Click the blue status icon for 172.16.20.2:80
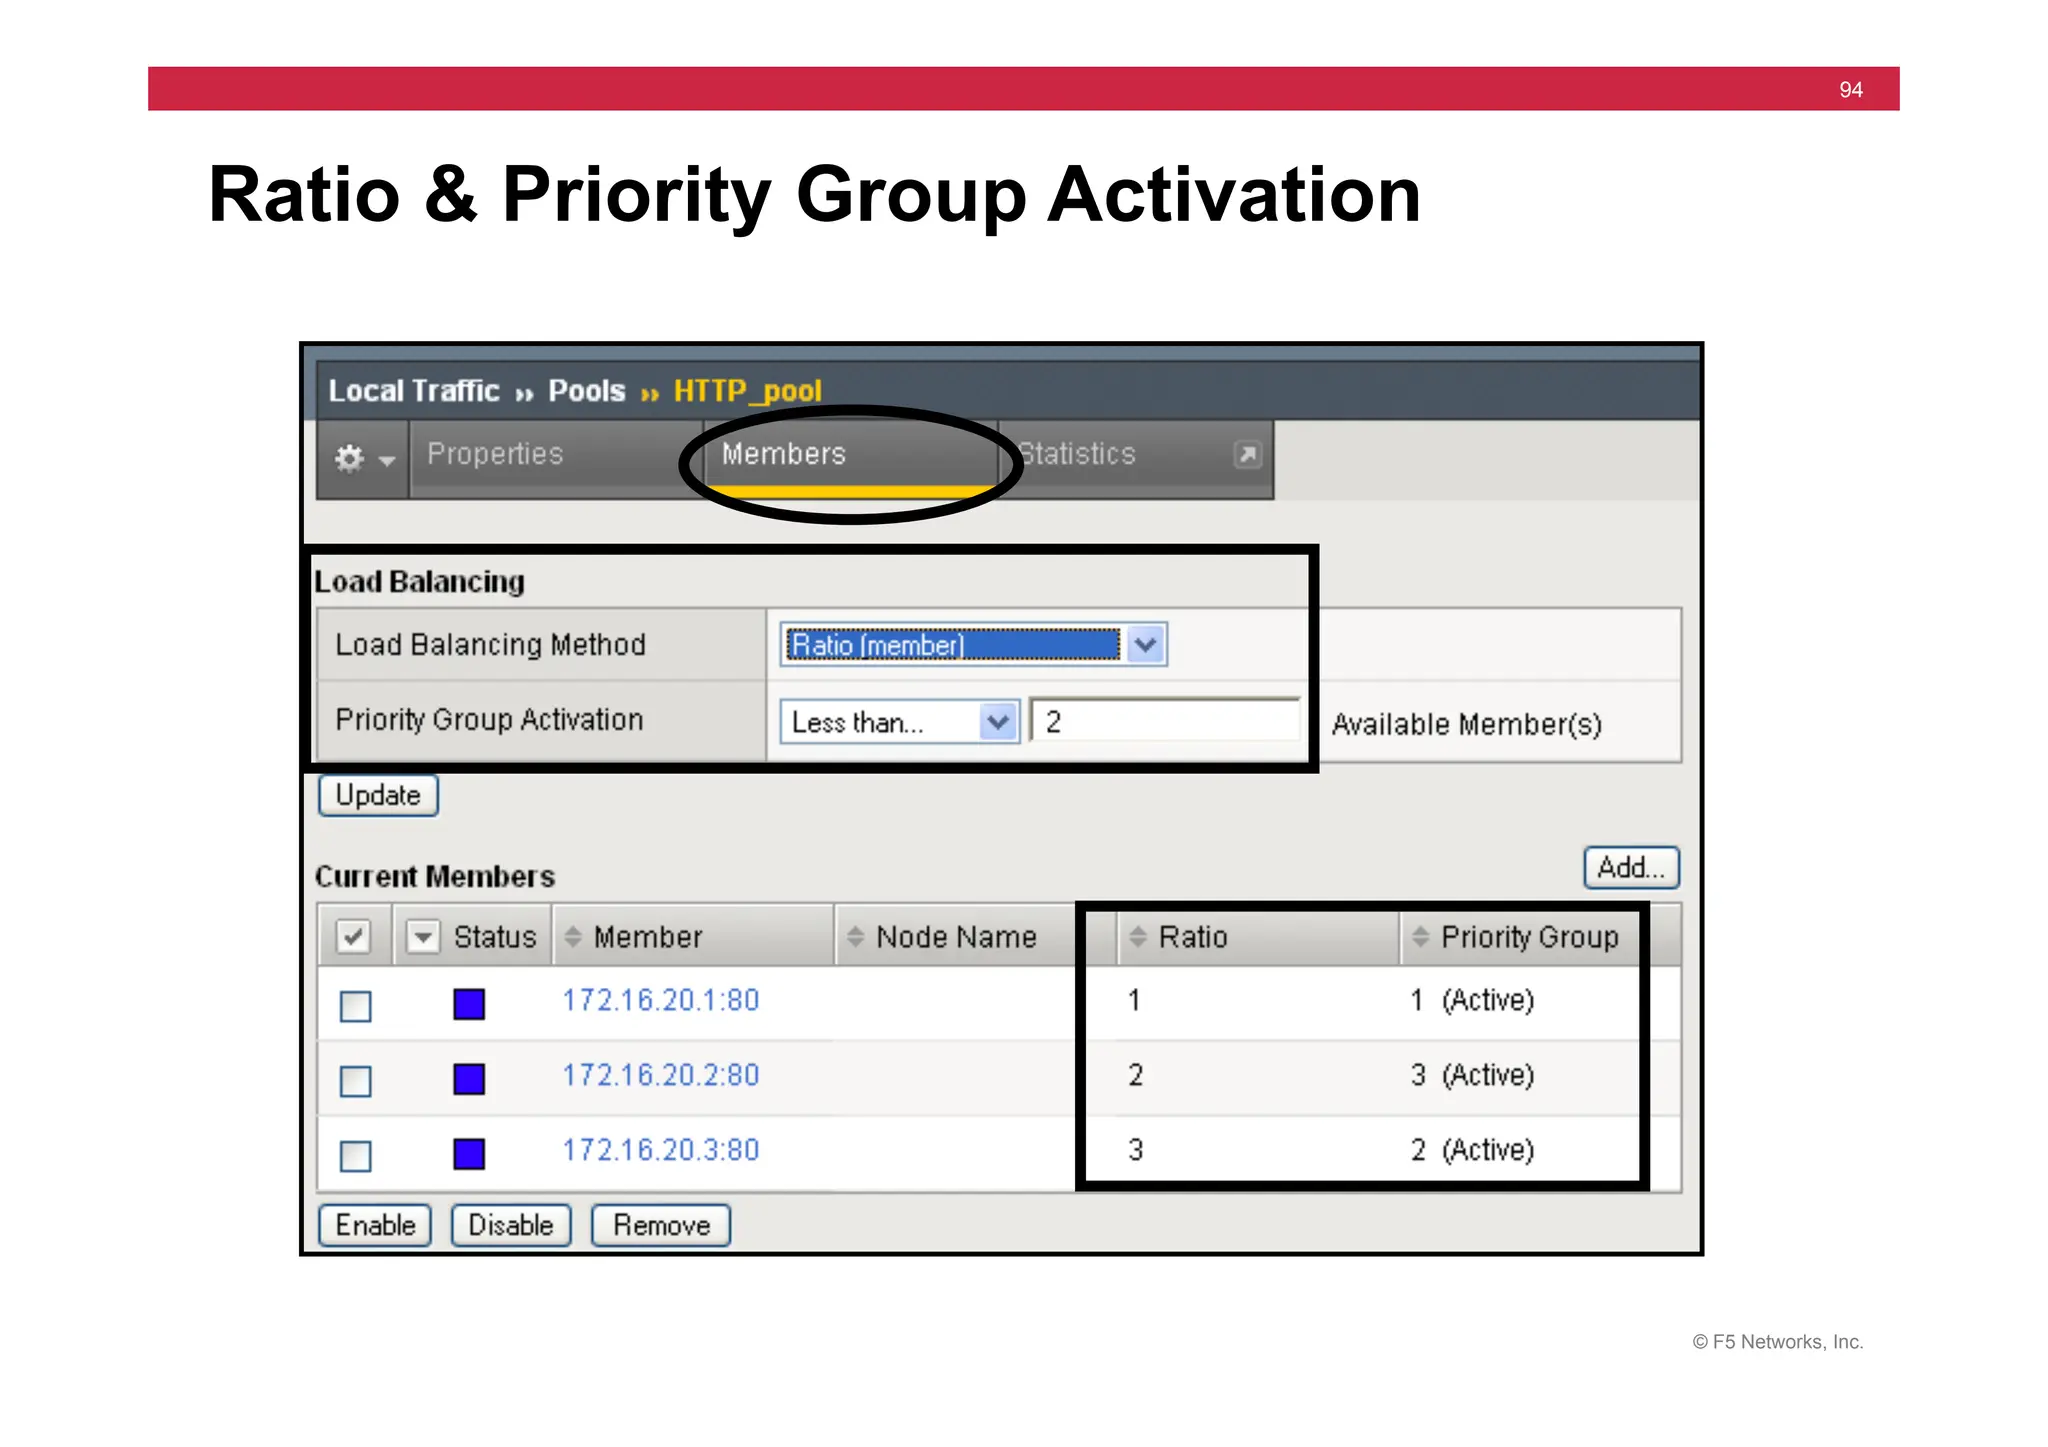This screenshot has height=1447, width=2048. point(469,1079)
